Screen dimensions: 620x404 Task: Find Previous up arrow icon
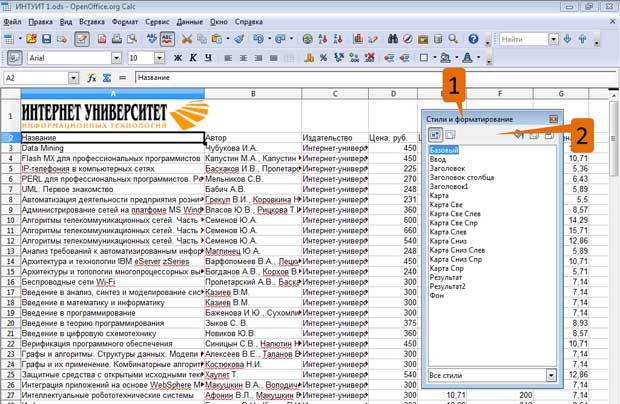point(582,39)
